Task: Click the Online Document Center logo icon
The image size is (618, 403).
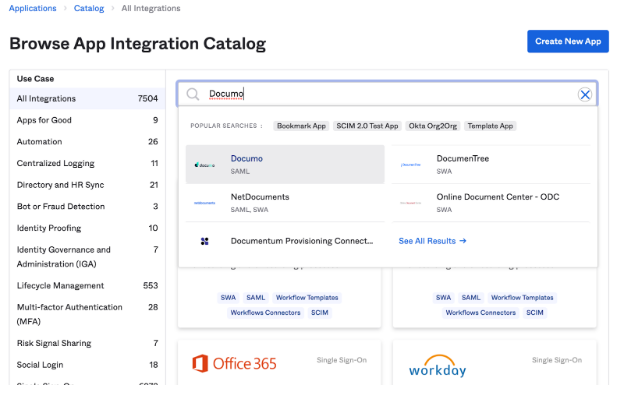Action: tap(411, 203)
